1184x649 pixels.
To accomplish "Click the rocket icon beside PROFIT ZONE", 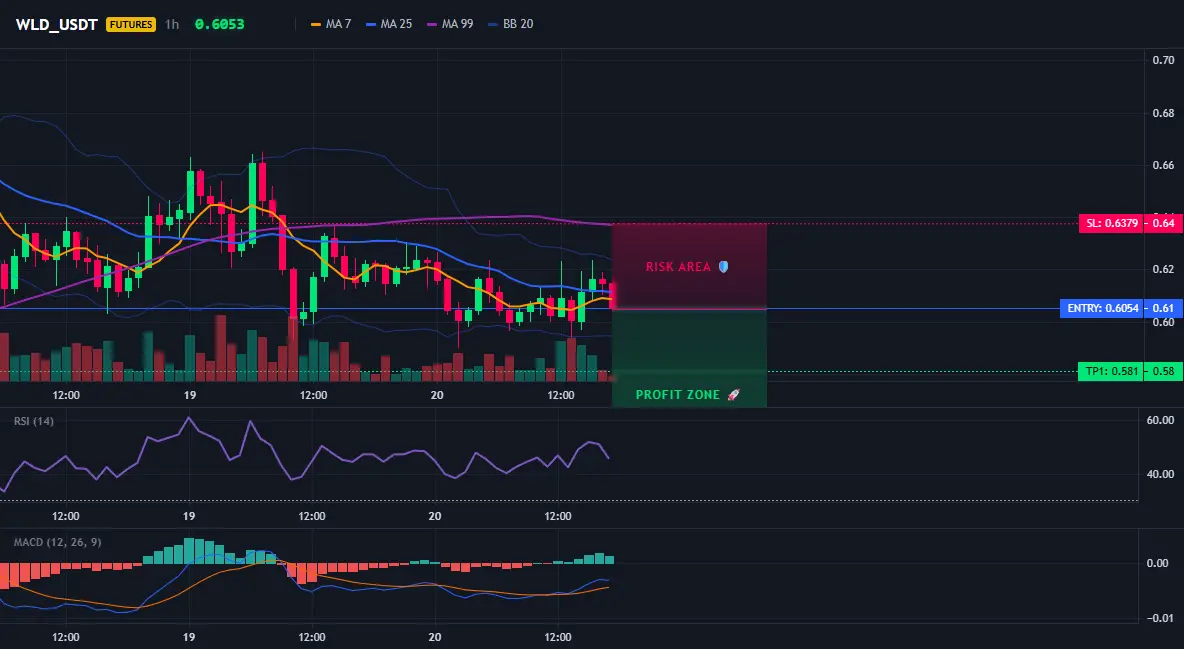I will point(733,394).
